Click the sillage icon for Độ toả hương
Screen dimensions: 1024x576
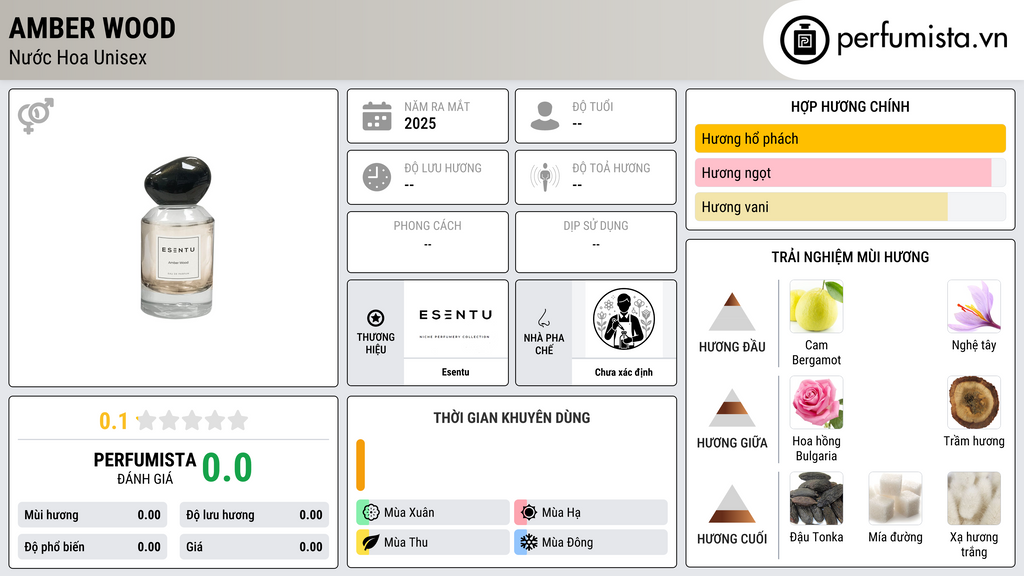click(545, 177)
